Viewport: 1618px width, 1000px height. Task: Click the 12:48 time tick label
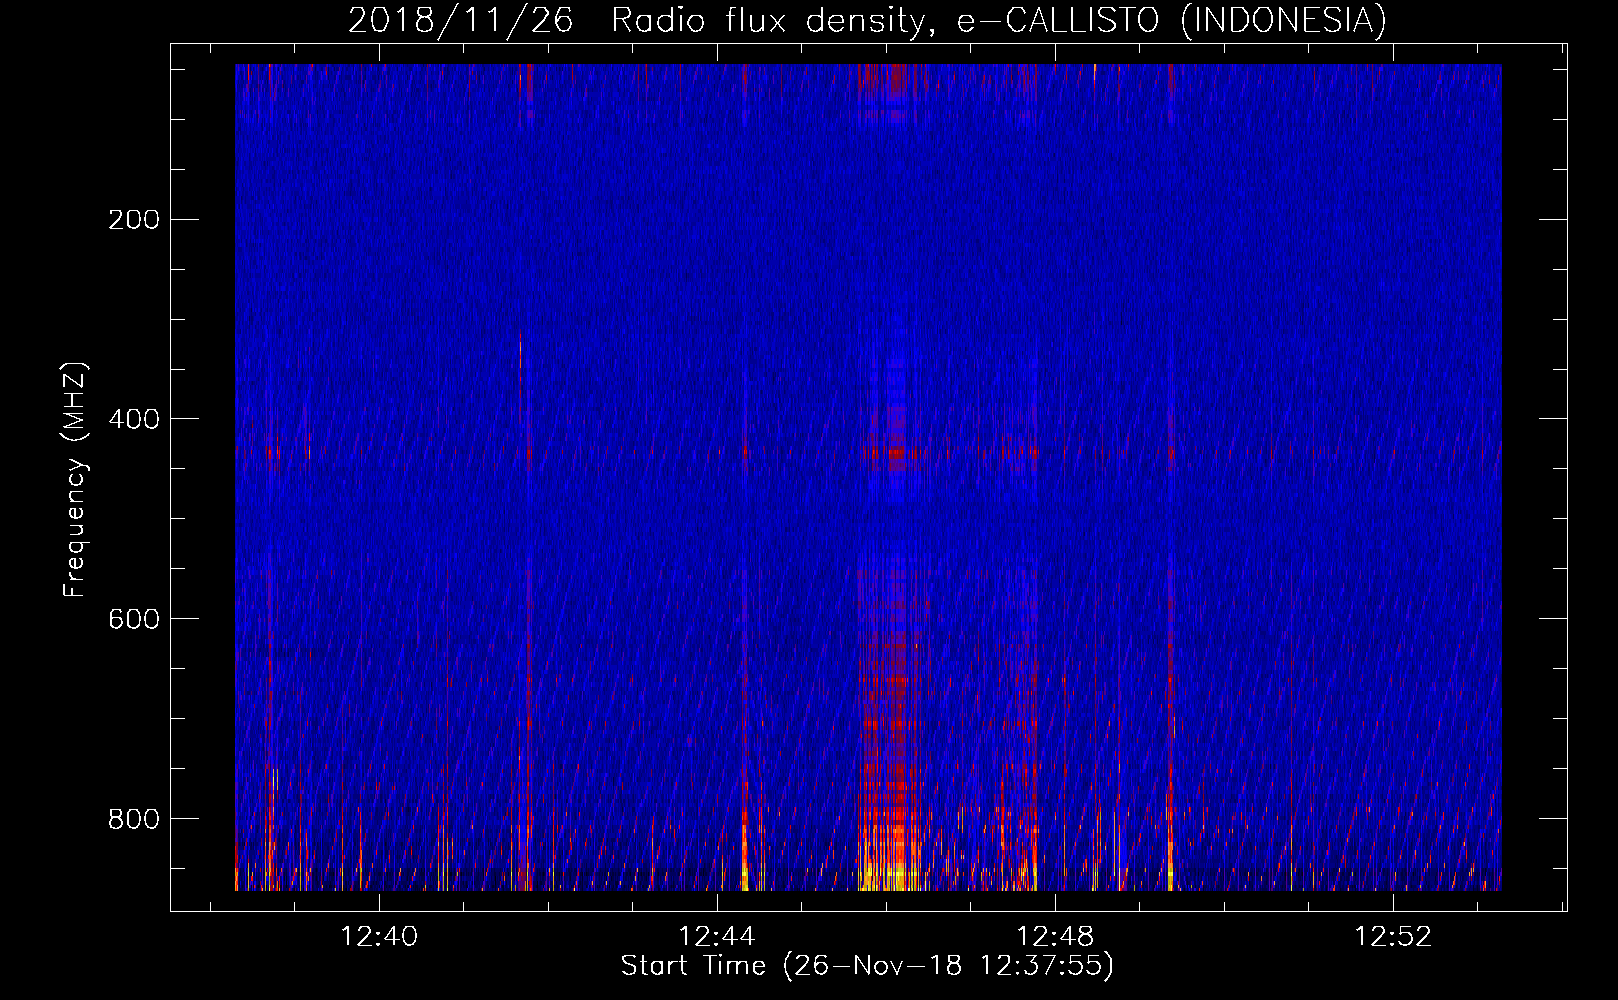click(1055, 937)
